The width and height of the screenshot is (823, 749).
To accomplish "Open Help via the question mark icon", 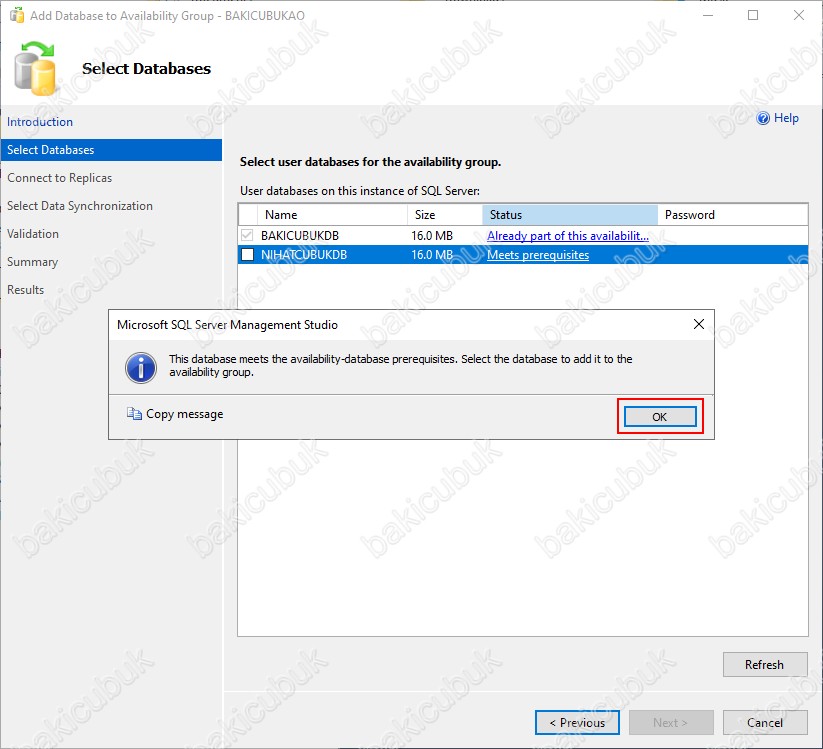I will [x=763, y=118].
